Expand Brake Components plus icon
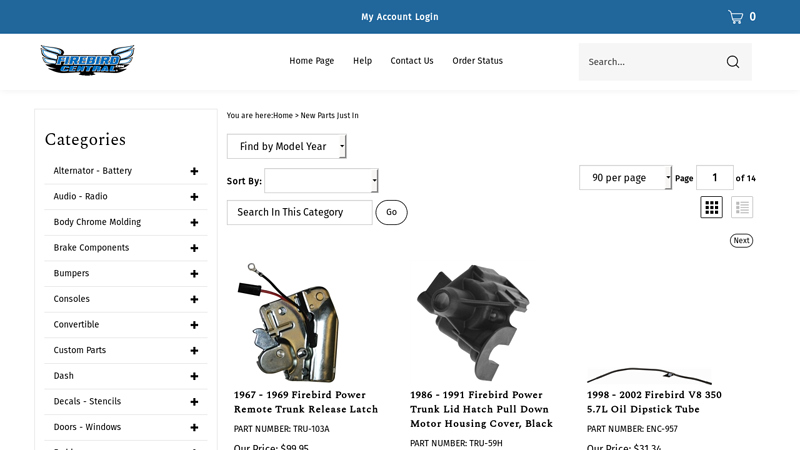This screenshot has width=800, height=450. click(x=194, y=248)
